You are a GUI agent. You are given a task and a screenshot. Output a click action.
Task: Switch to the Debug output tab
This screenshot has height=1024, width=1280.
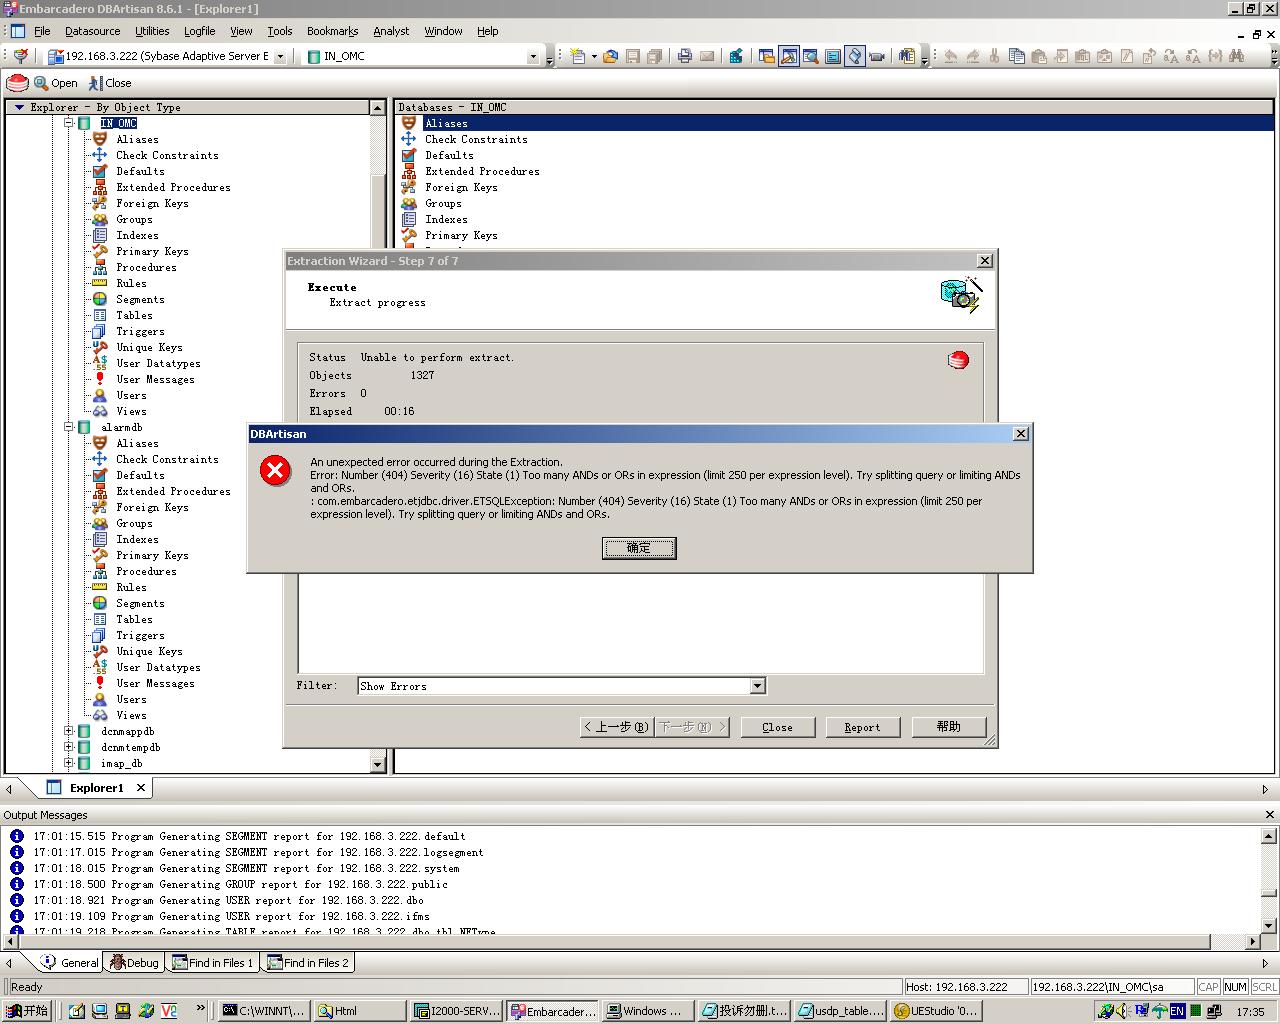pos(133,963)
